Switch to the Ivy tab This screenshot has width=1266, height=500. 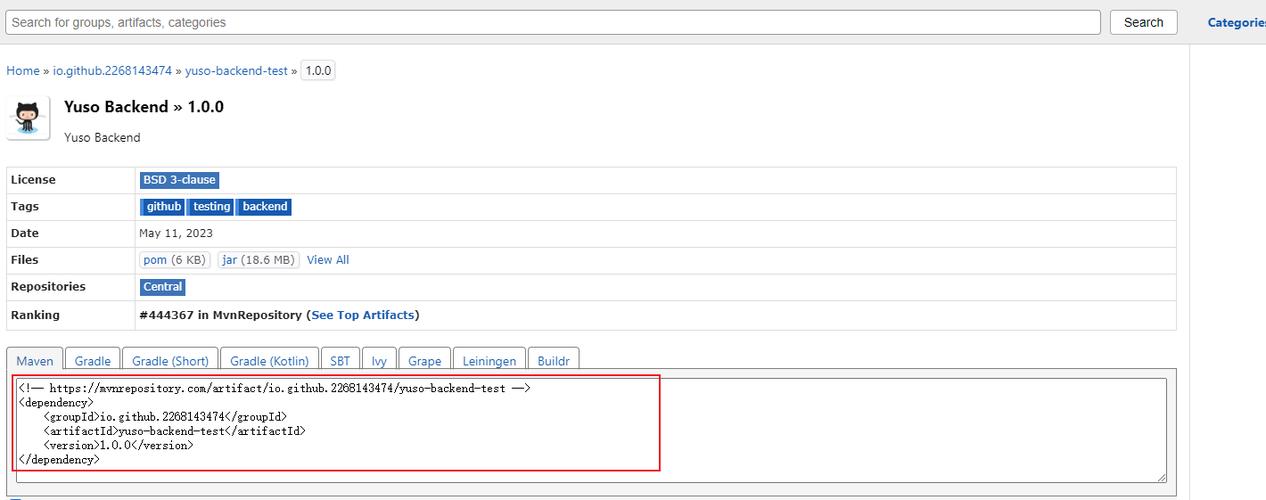pos(379,361)
